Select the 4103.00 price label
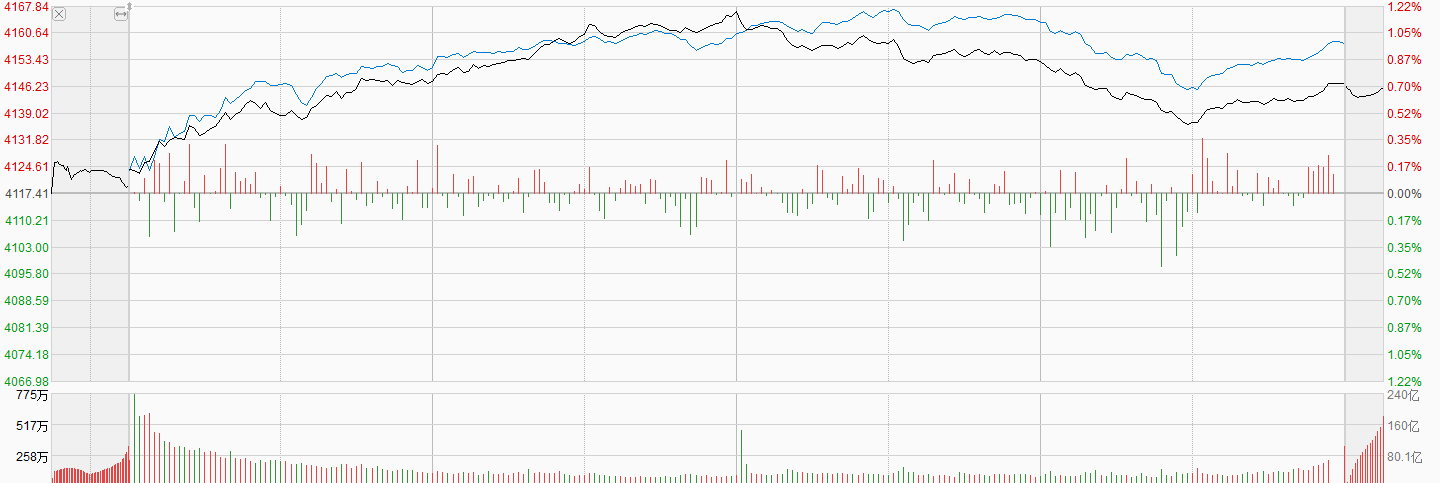Screen dimensions: 1440x483 pos(25,247)
